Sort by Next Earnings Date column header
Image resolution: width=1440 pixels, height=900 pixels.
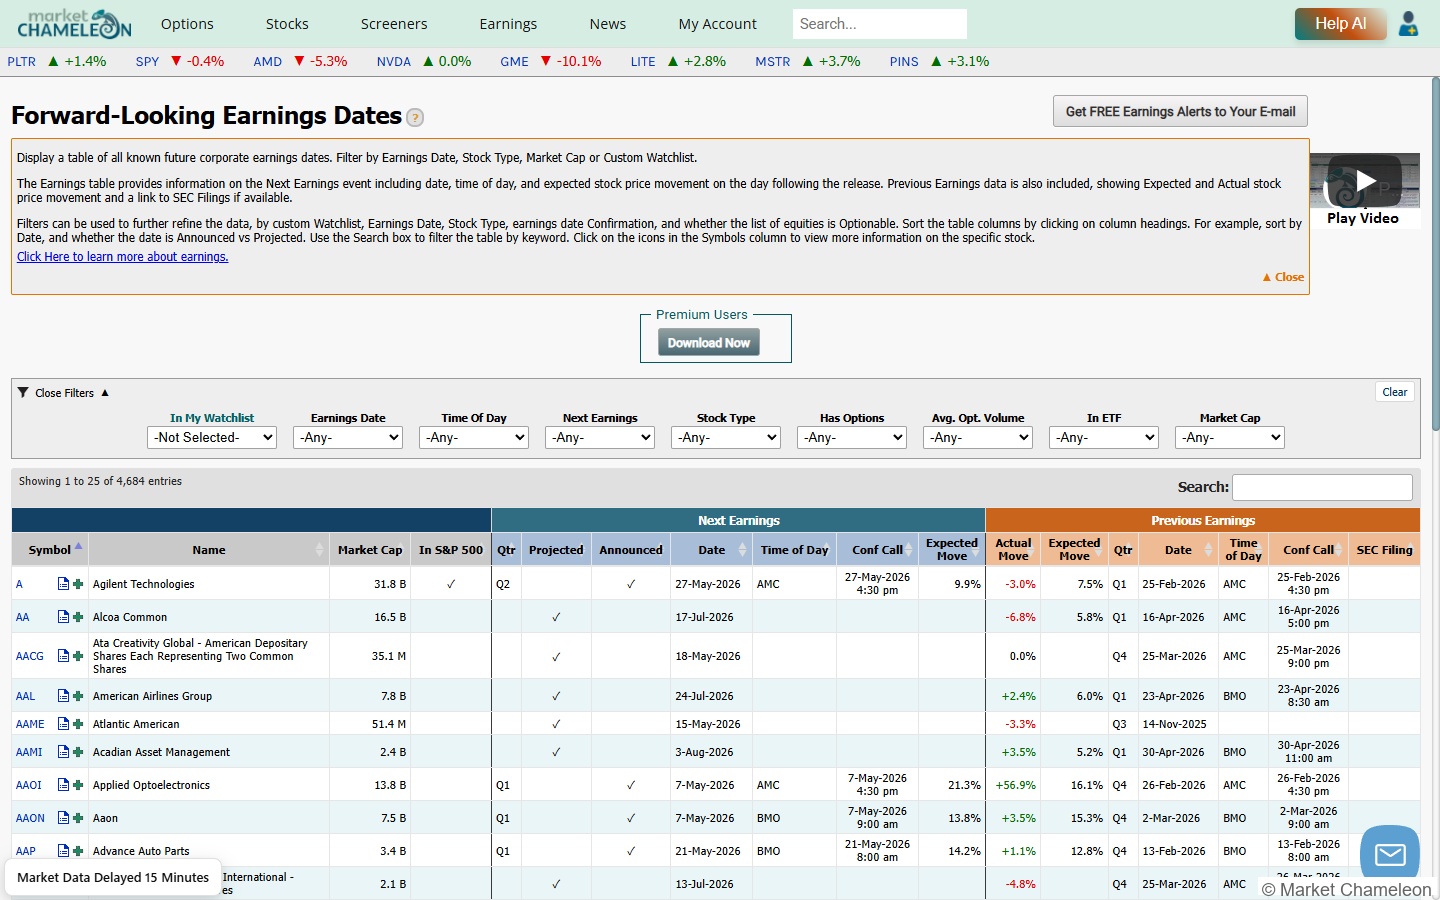[x=712, y=550]
